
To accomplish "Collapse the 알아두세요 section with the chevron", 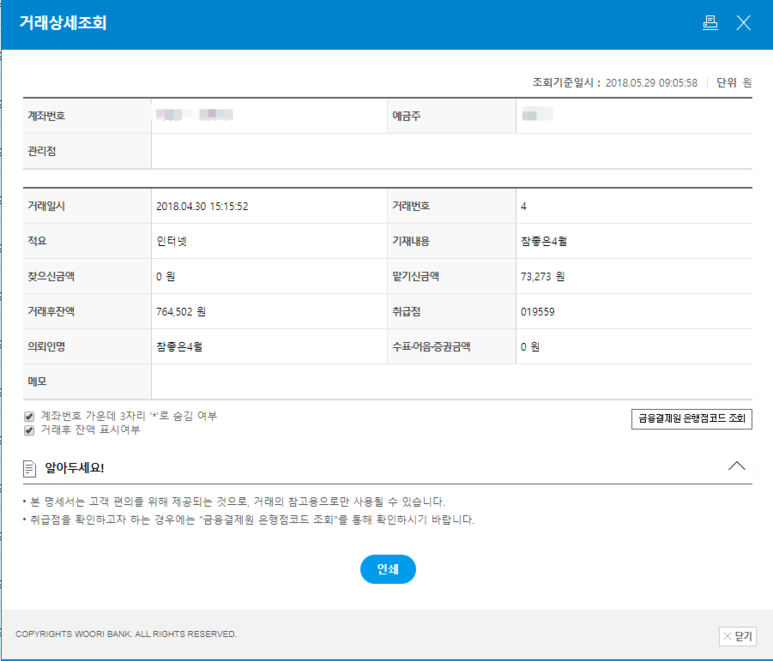I will tap(737, 466).
